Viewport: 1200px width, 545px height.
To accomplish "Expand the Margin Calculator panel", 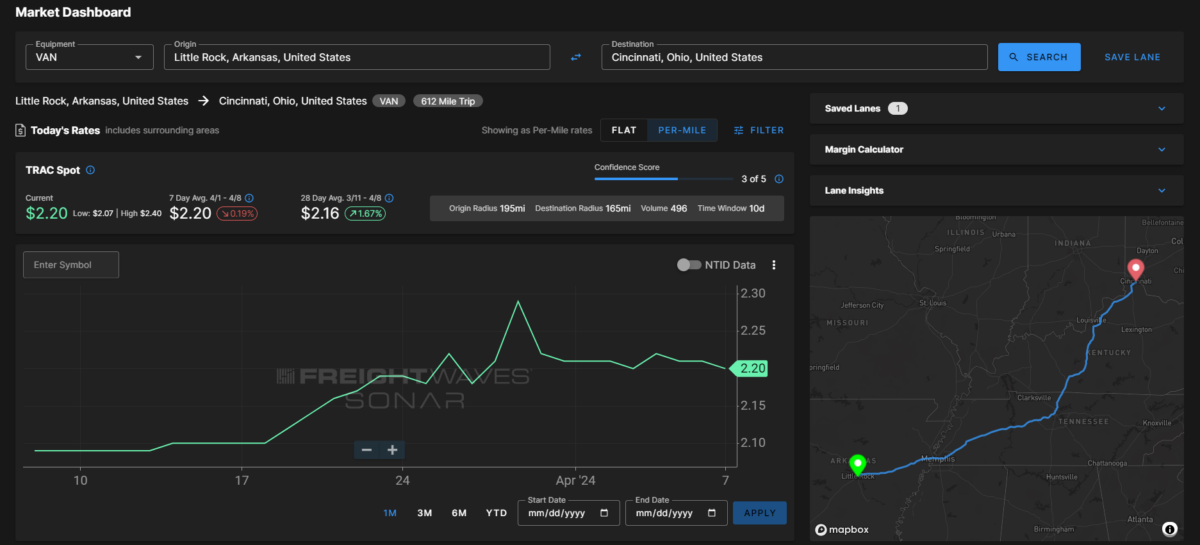I will coord(995,149).
